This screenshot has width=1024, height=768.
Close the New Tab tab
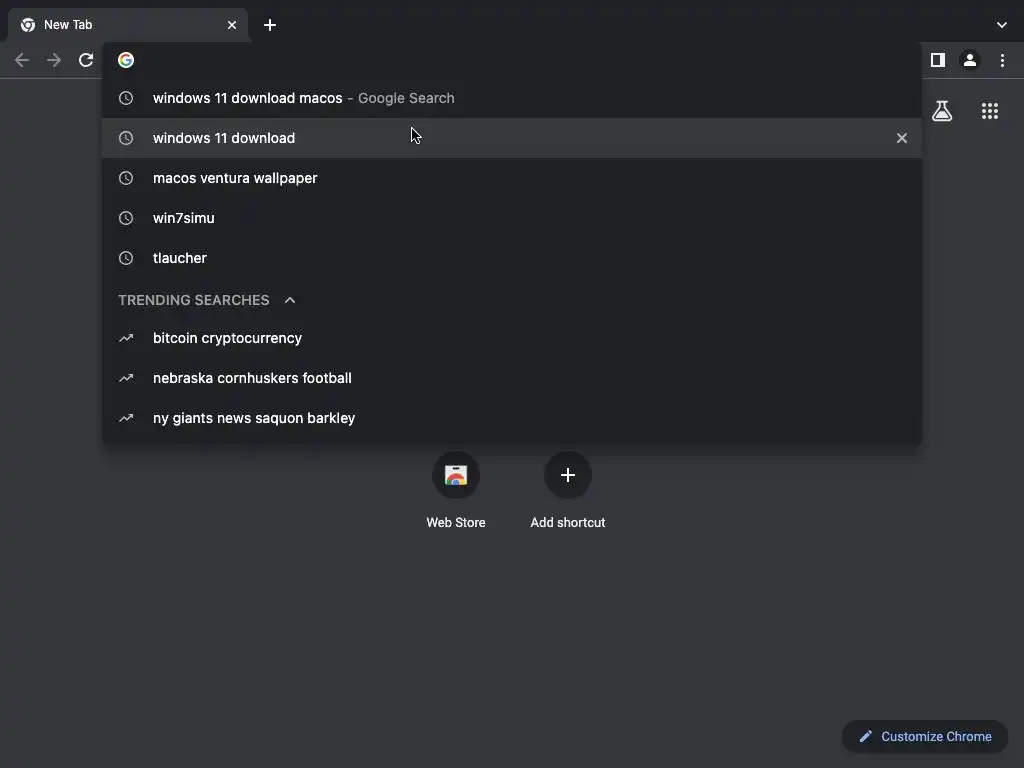tap(232, 25)
